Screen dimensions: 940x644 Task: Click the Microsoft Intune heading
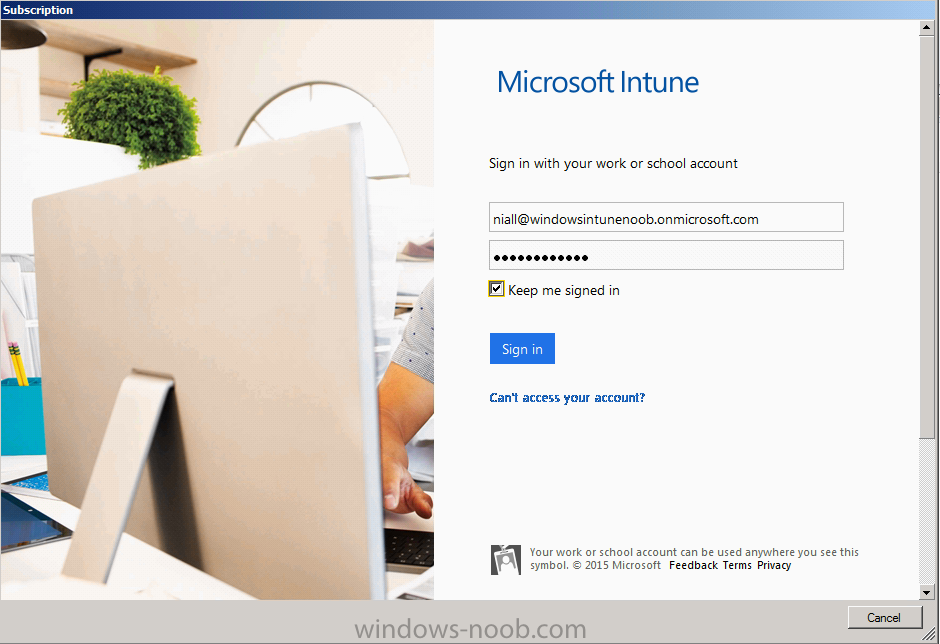598,82
